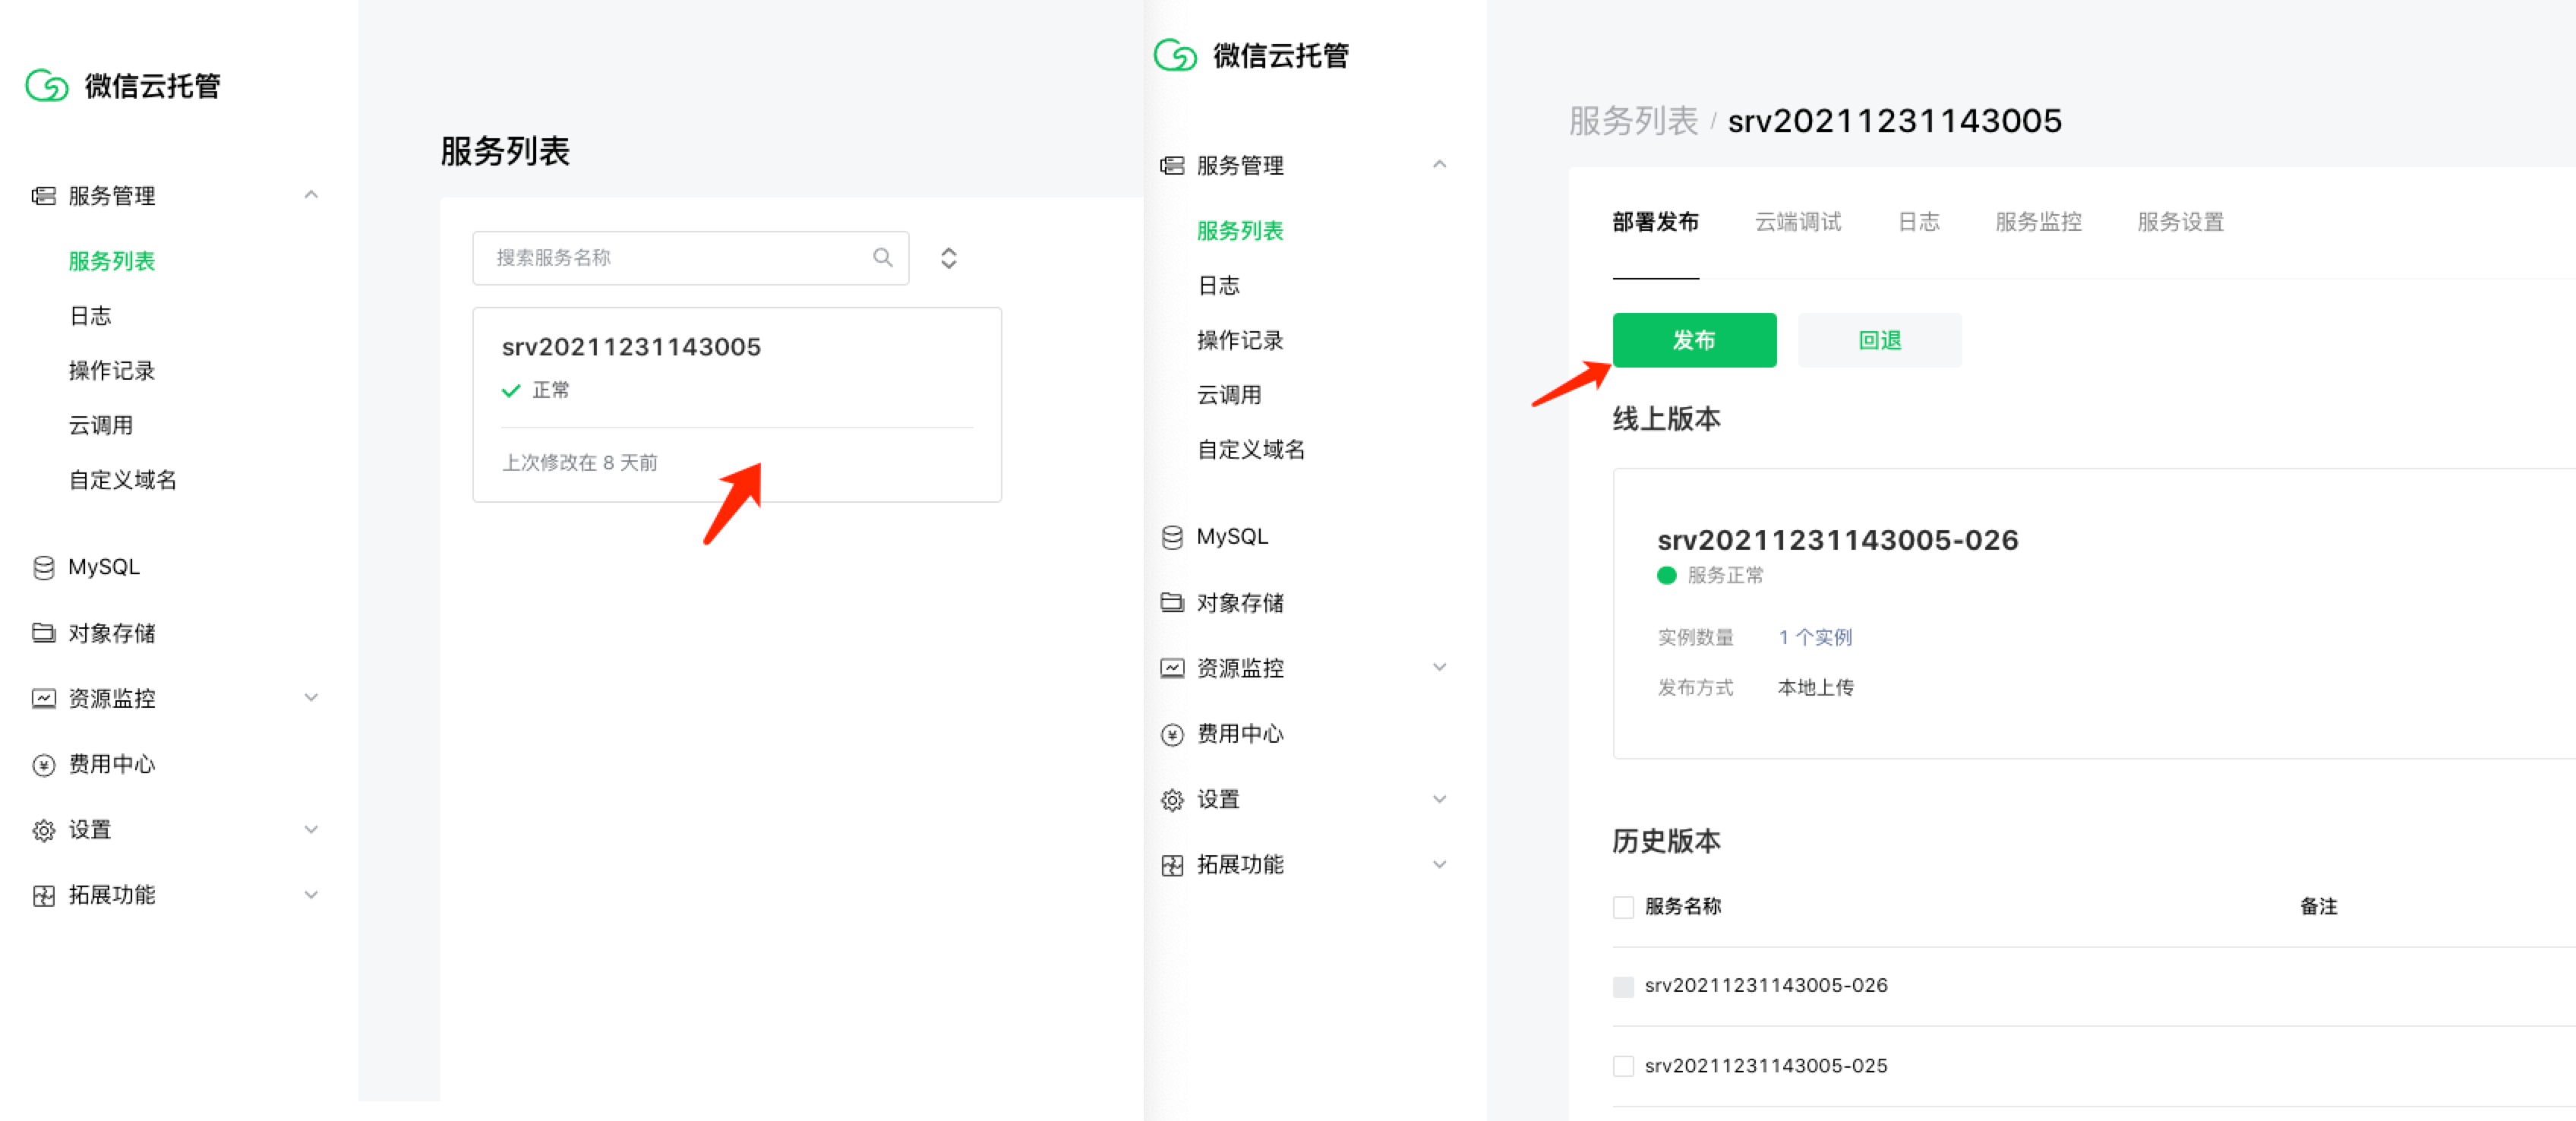Open the 1 个实例 link
Image resolution: width=2576 pixels, height=1121 pixels.
click(1814, 637)
